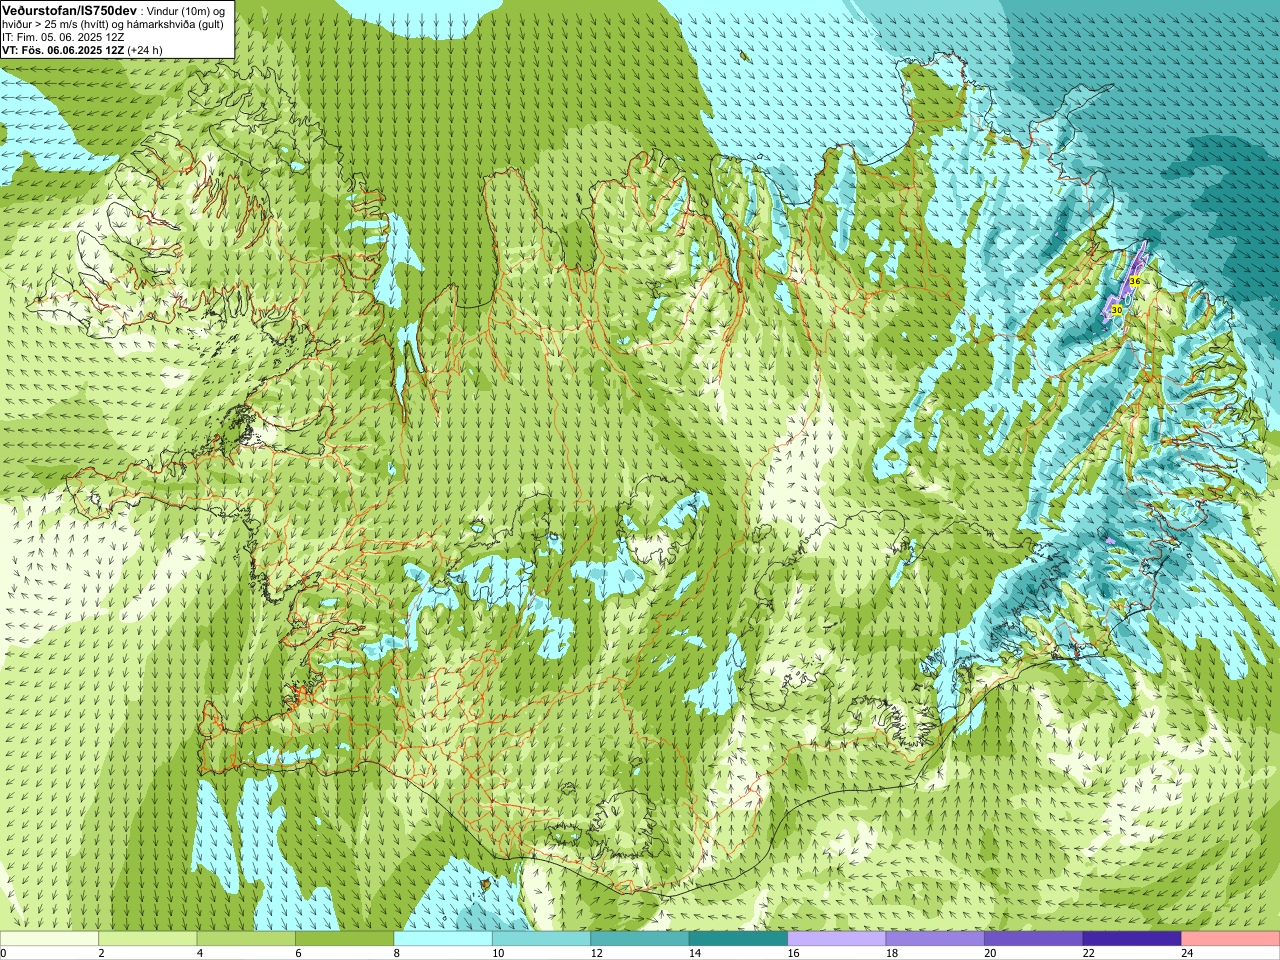
Task: Select the pink above-24 legend swatch
Action: [1231, 939]
